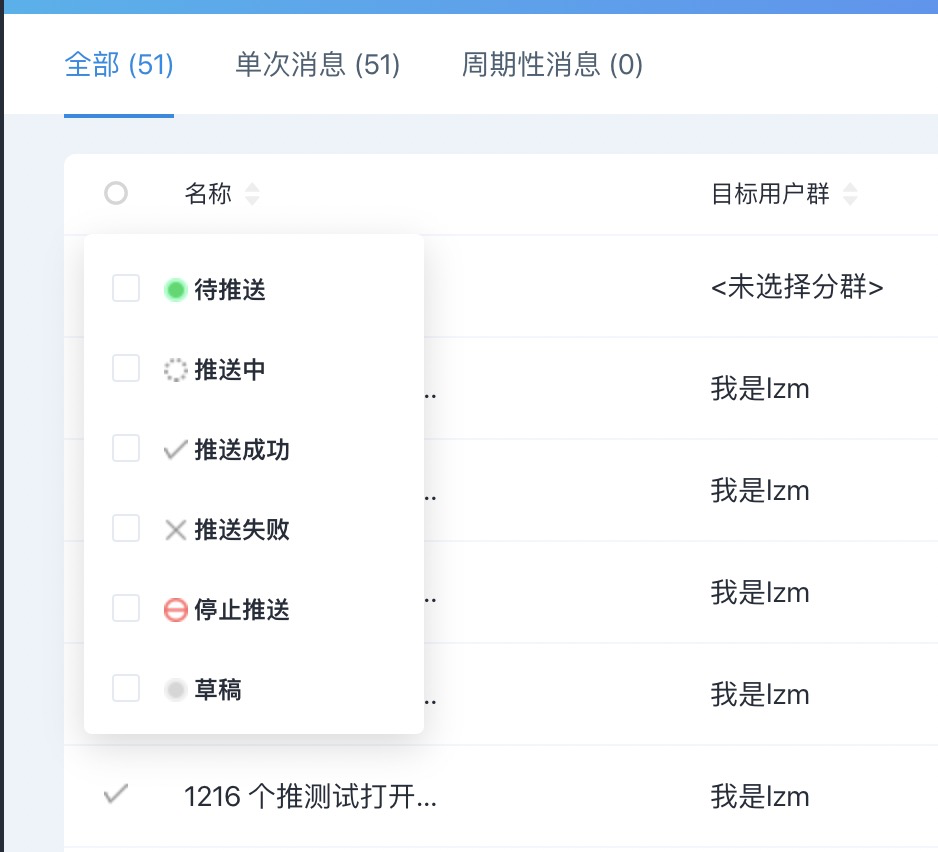Viewport: 938px width, 852px height.
Task: Click the dotted spinner icon for 推送中
Action: (175, 370)
